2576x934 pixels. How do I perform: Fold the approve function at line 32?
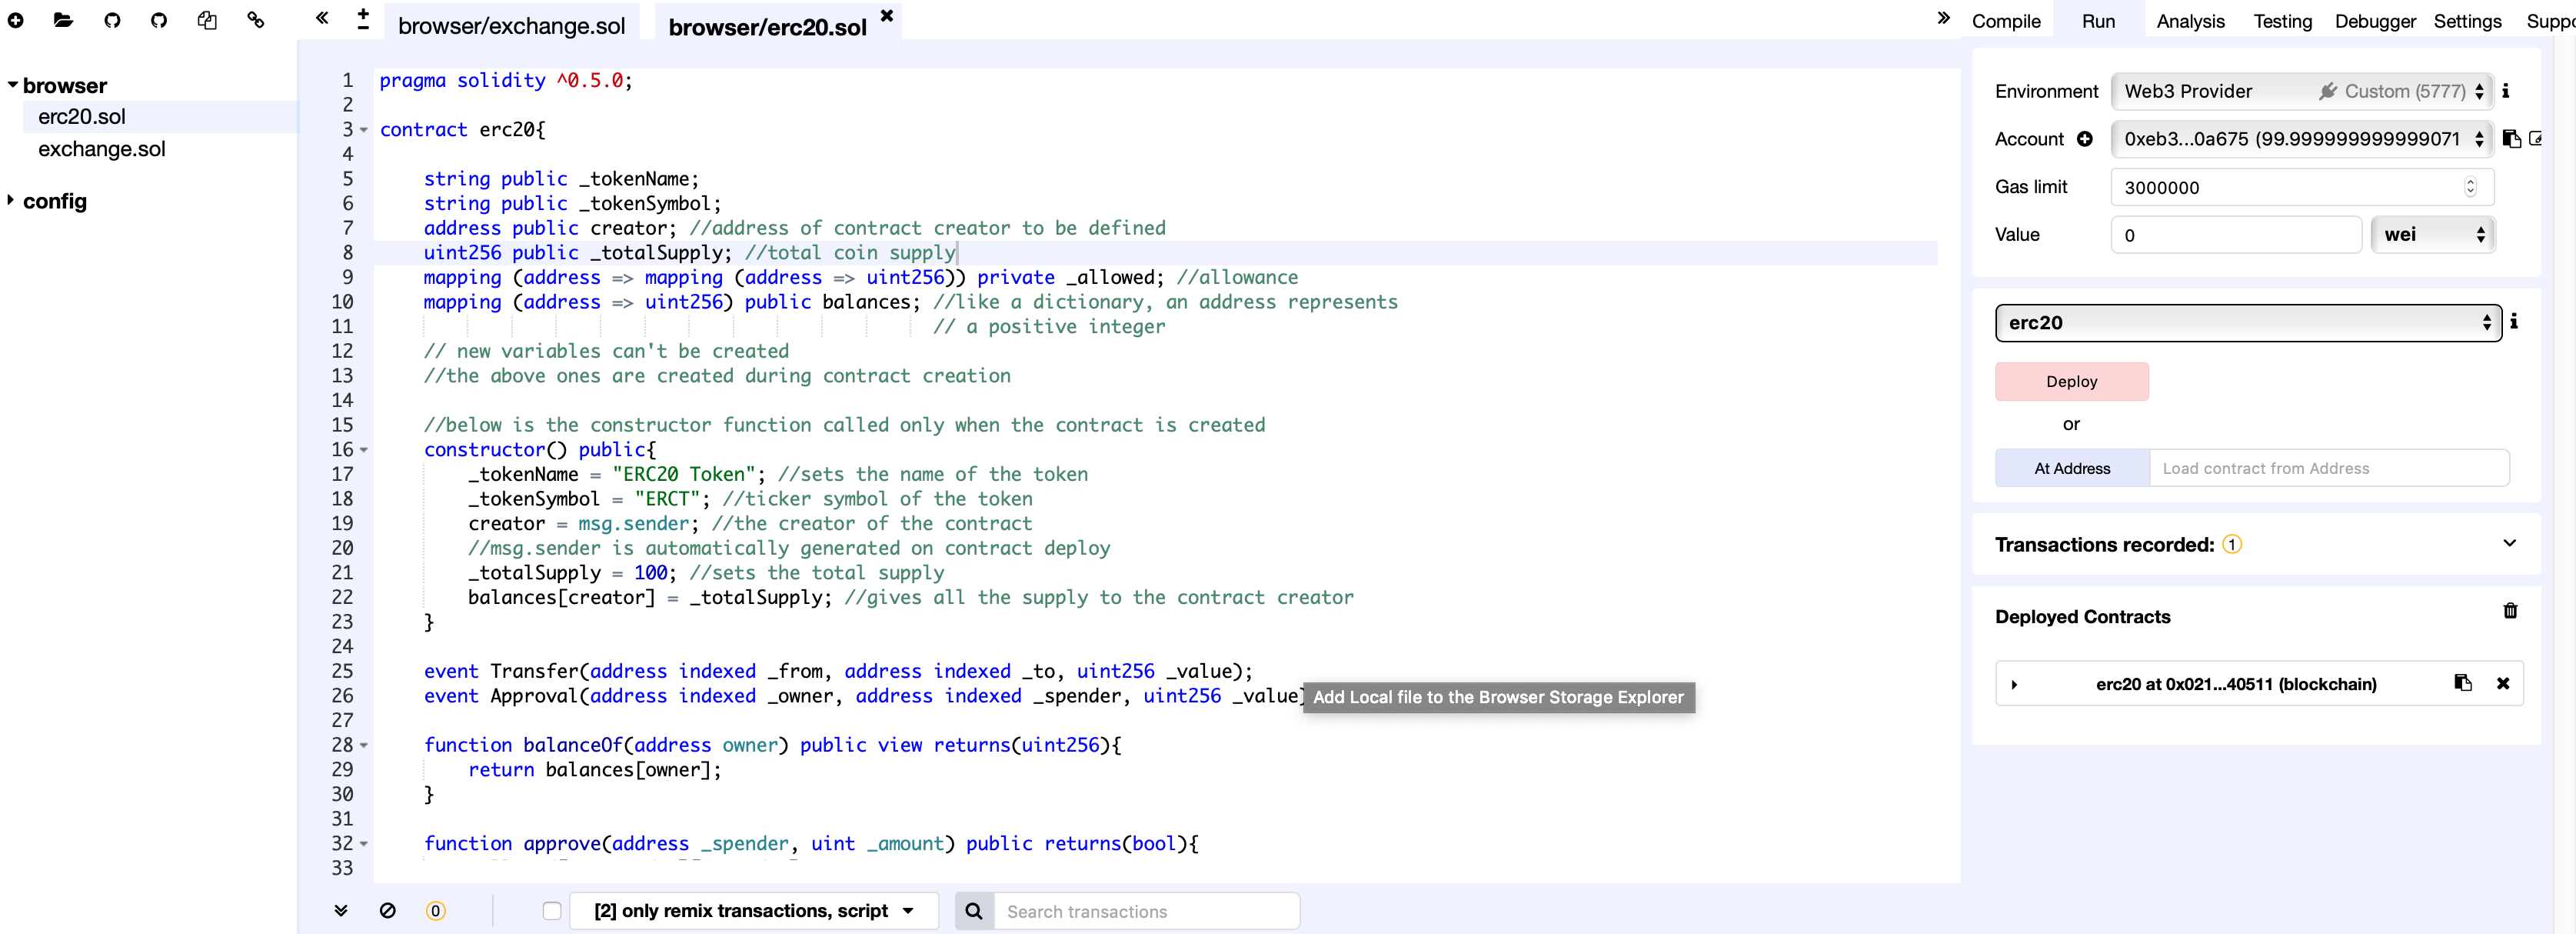tap(364, 844)
